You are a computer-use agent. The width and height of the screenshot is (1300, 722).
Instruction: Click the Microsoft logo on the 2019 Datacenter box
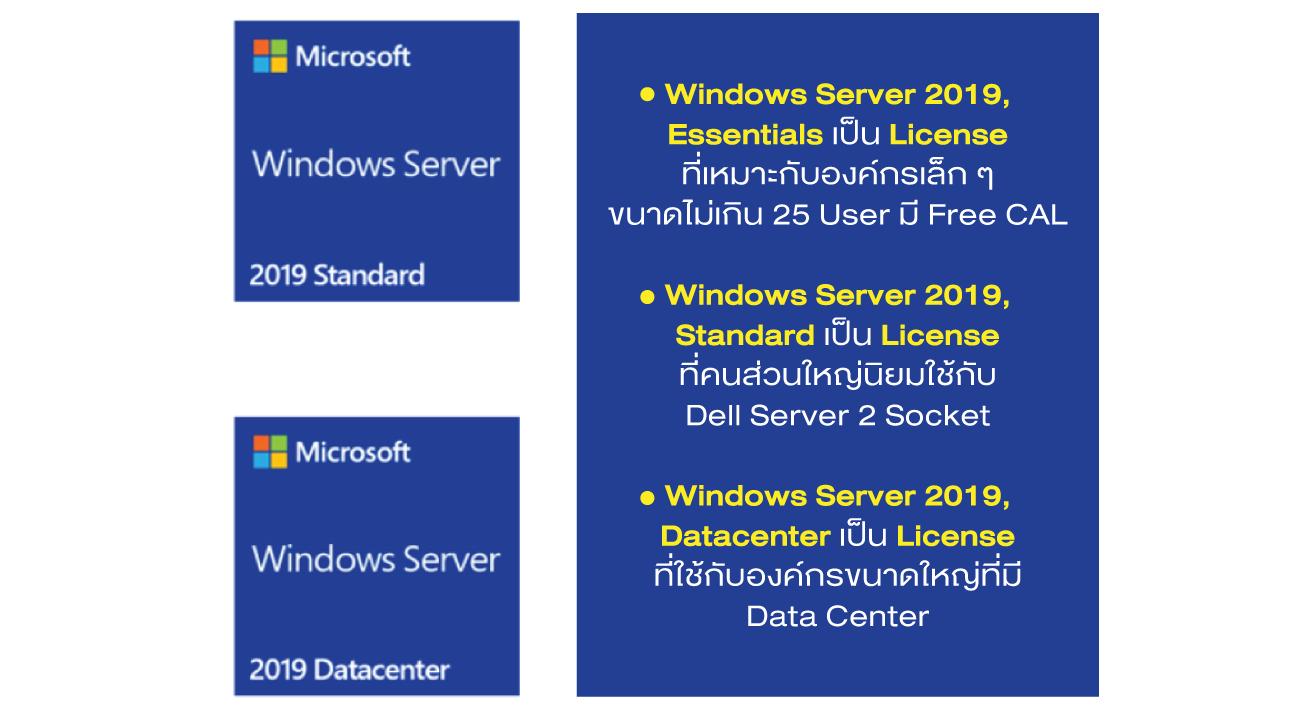point(269,452)
